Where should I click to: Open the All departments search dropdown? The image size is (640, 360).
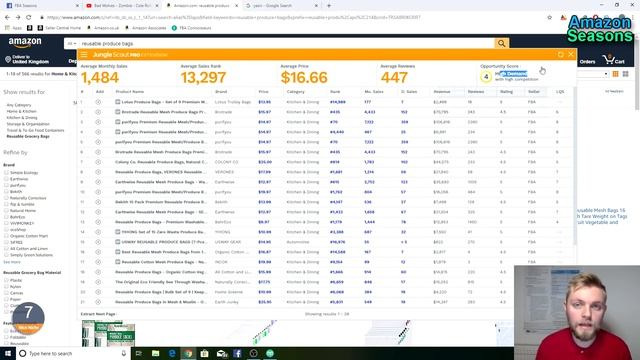point(71,43)
